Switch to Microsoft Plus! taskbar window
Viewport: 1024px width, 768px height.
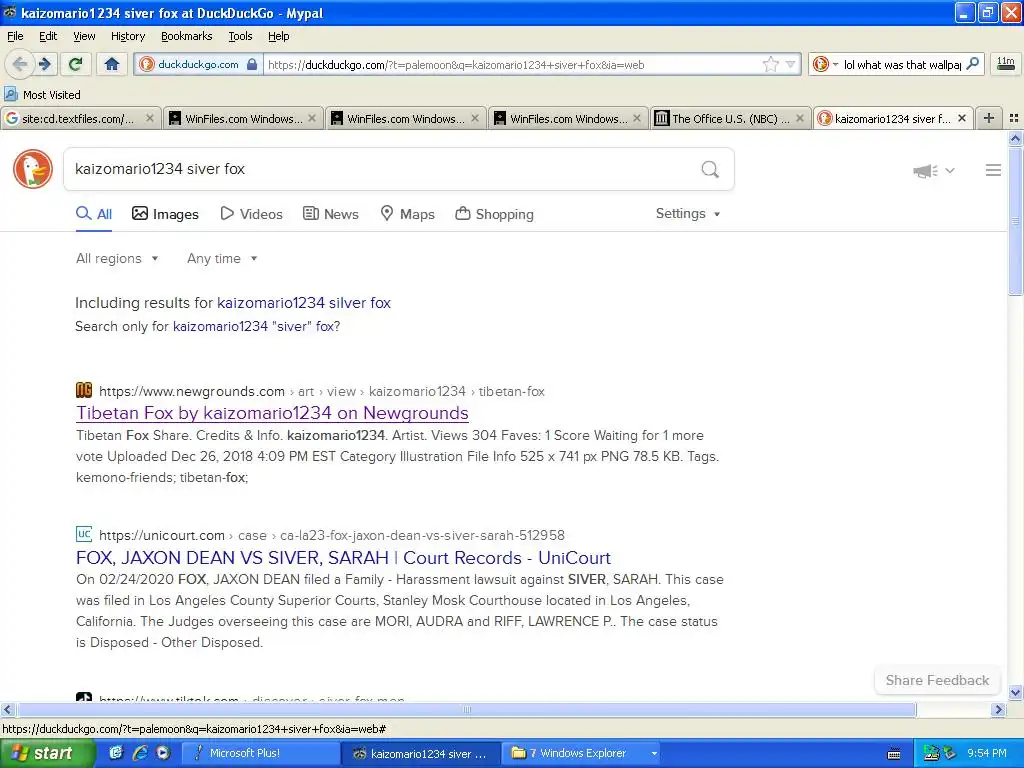click(259, 754)
